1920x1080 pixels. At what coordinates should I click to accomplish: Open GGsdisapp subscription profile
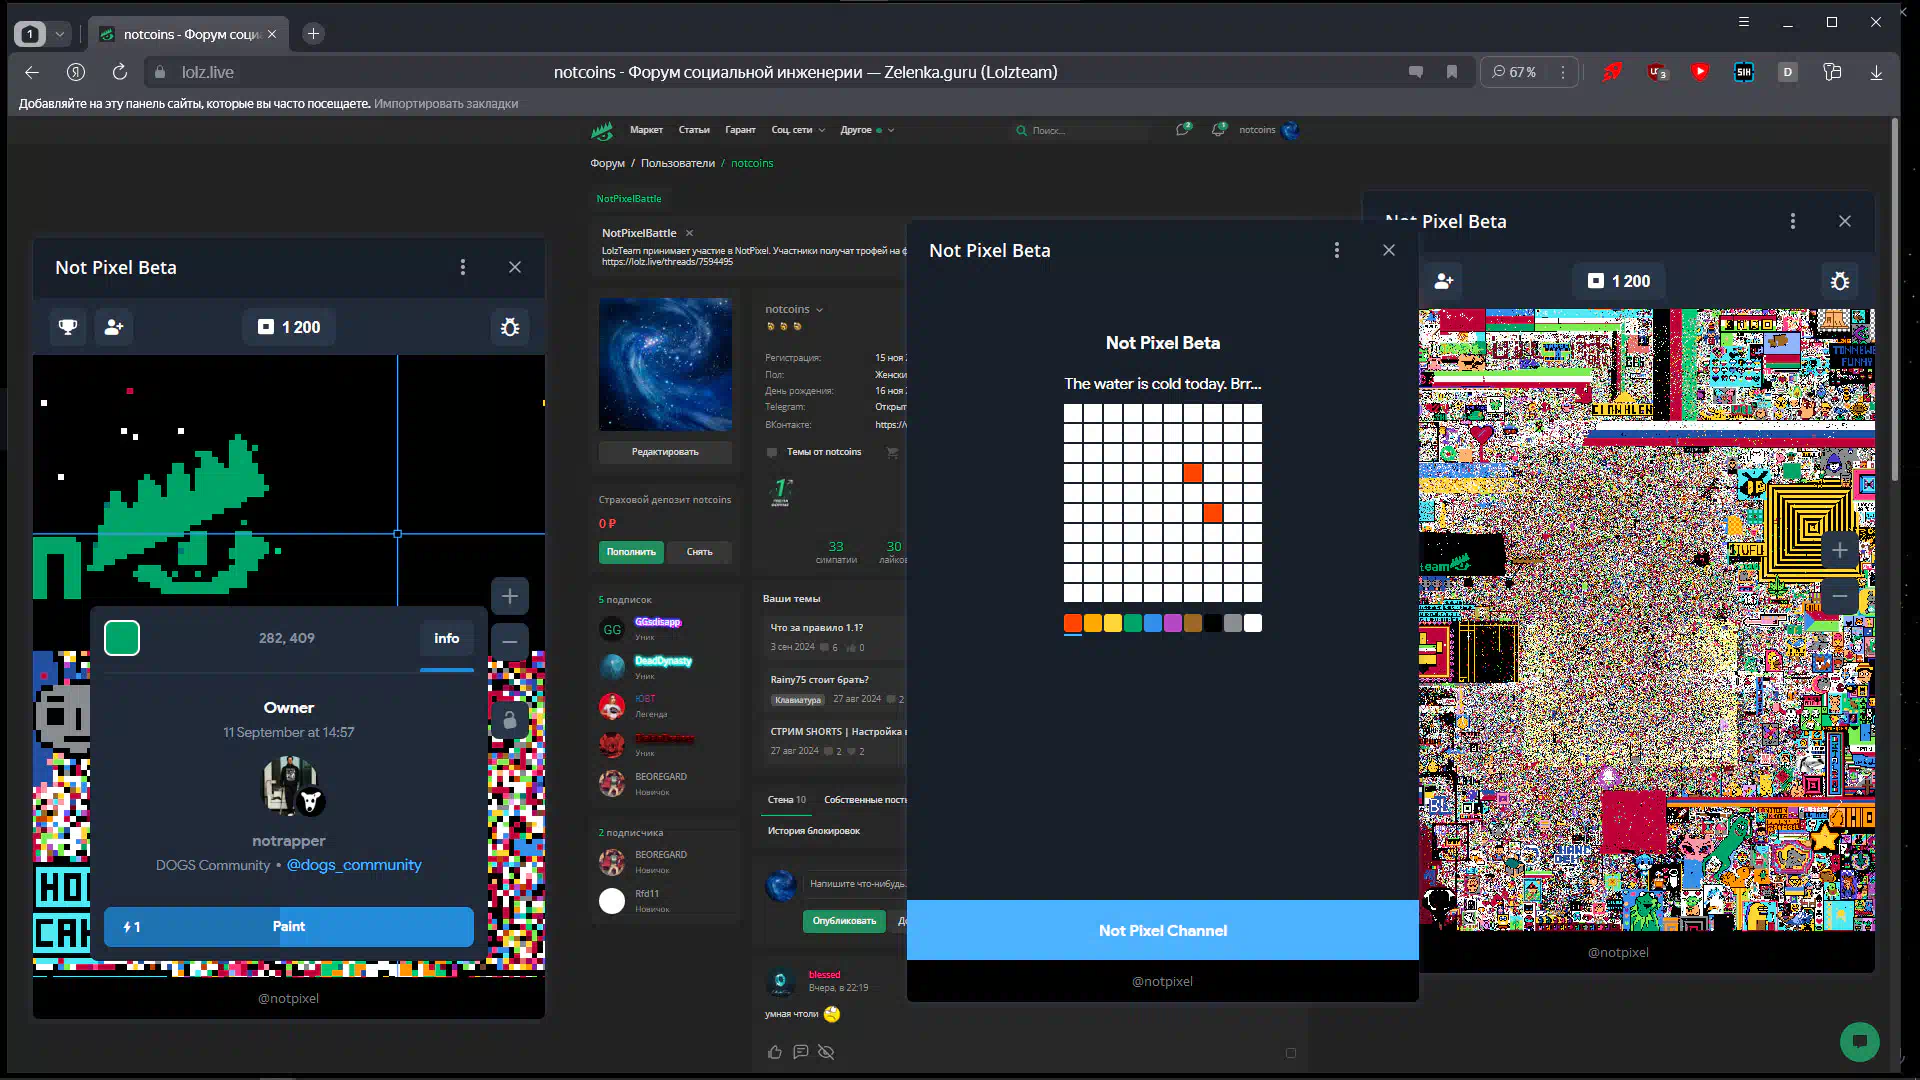657,622
